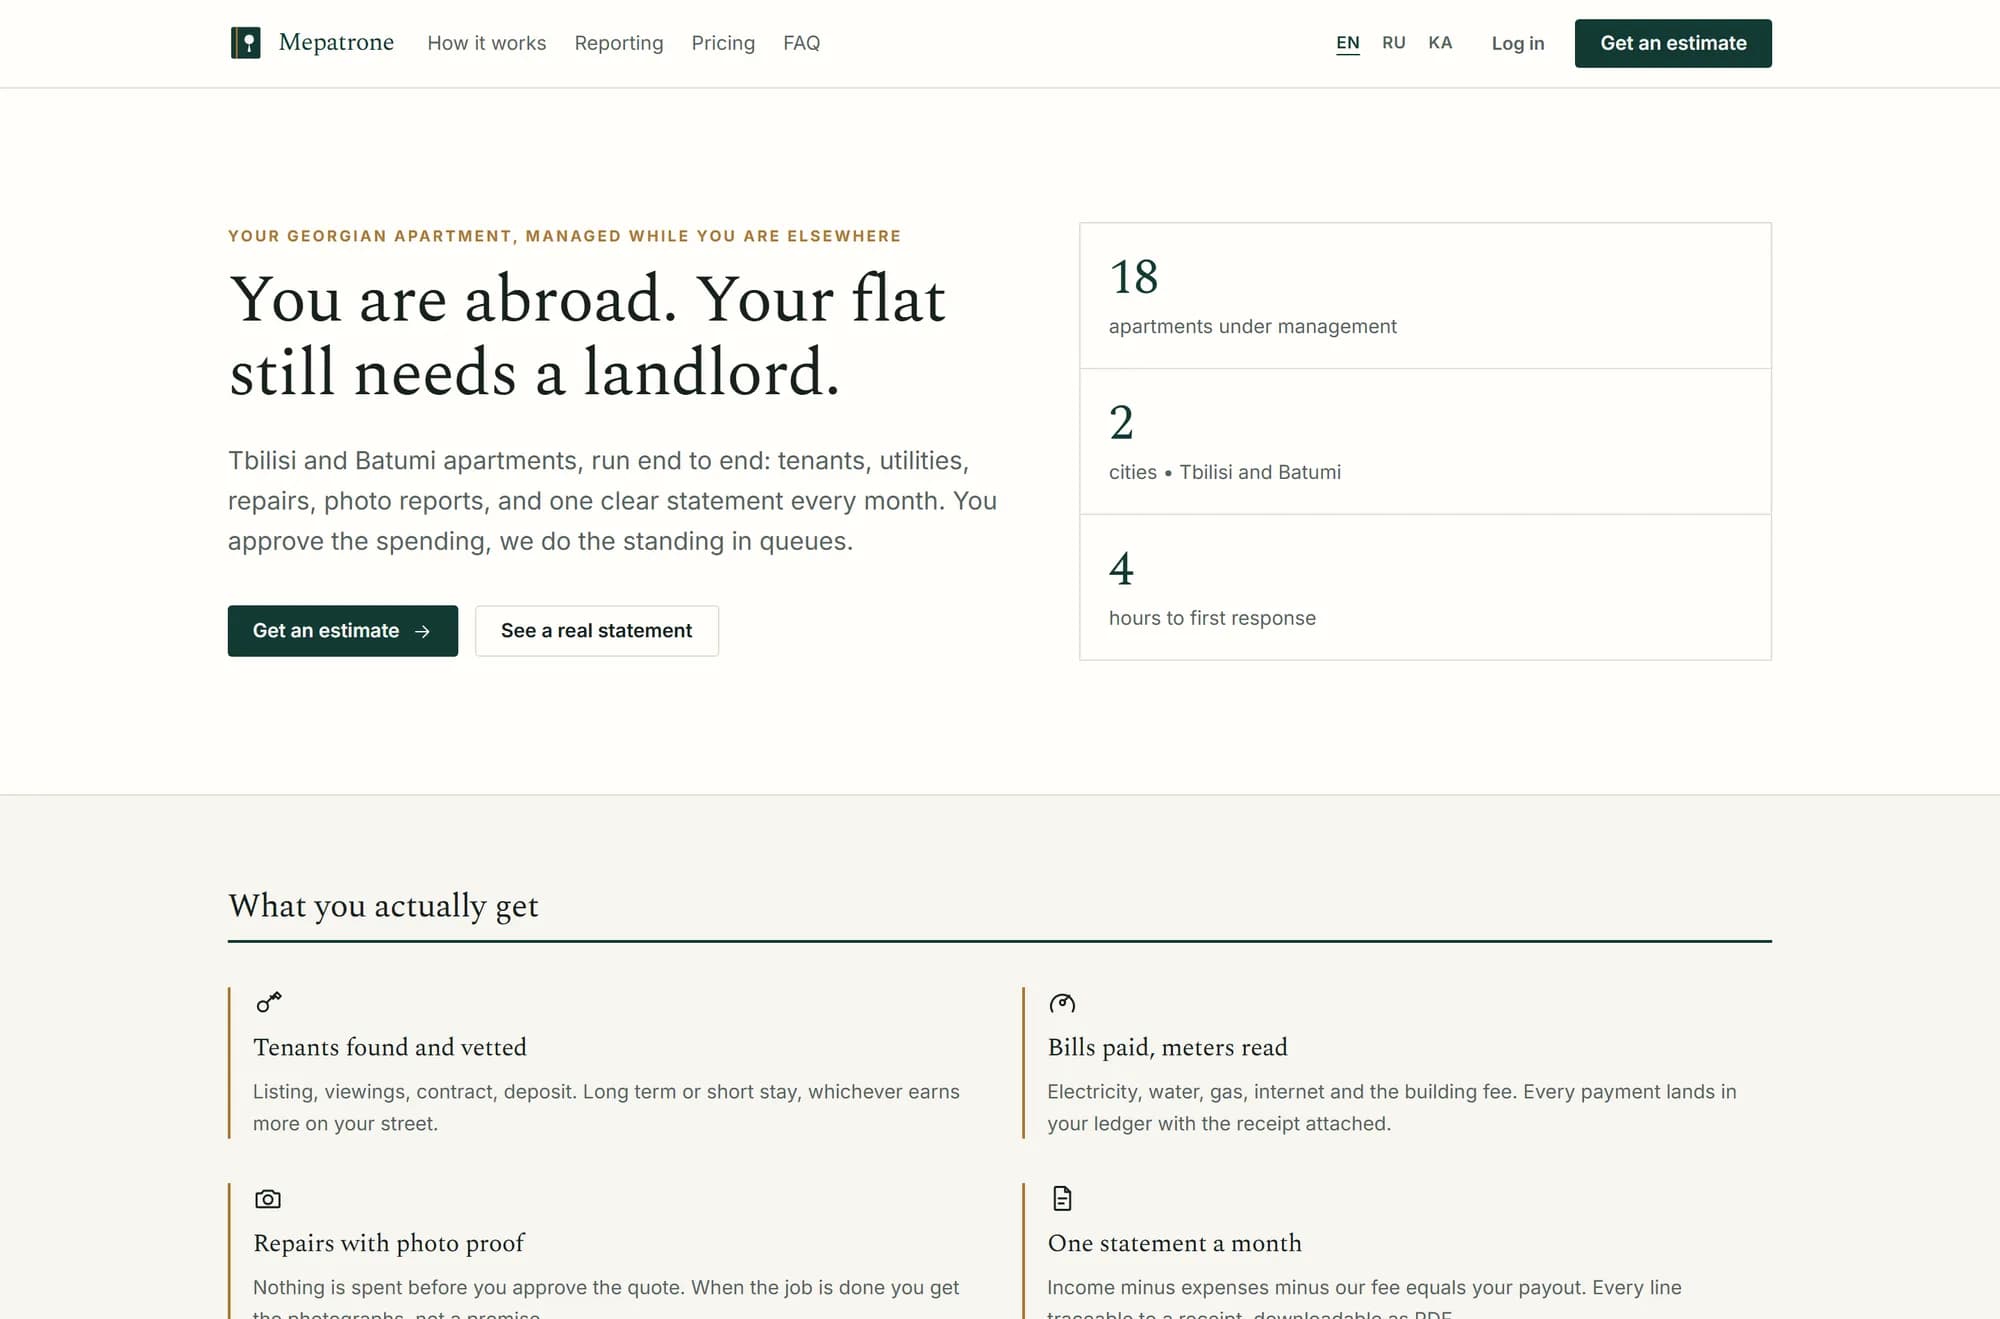
Task: Select EN language option
Action: click(x=1348, y=43)
